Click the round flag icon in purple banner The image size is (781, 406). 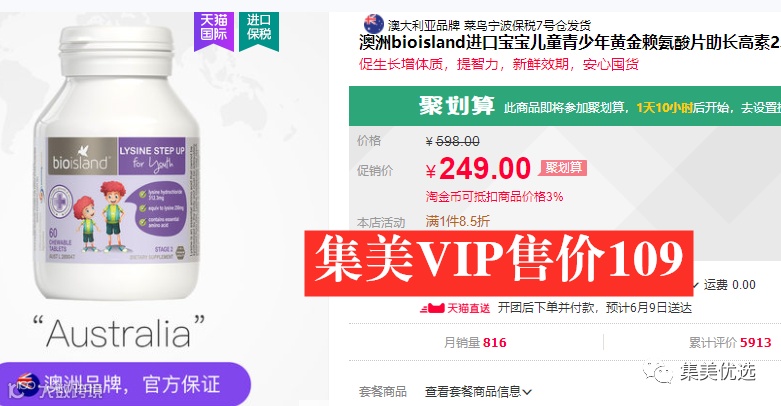[27, 383]
